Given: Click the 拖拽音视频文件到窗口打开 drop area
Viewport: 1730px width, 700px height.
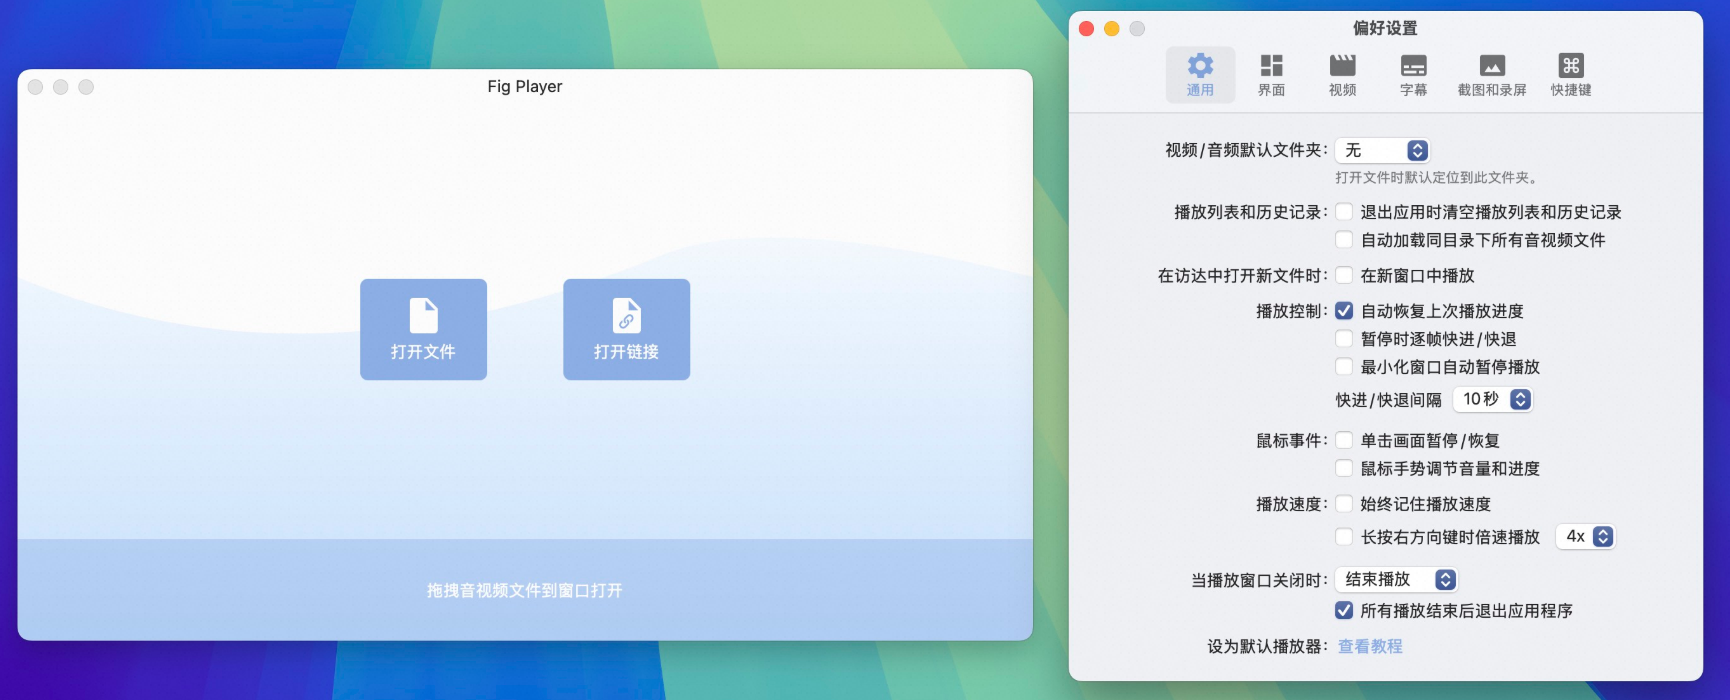Looking at the screenshot, I should coord(525,590).
